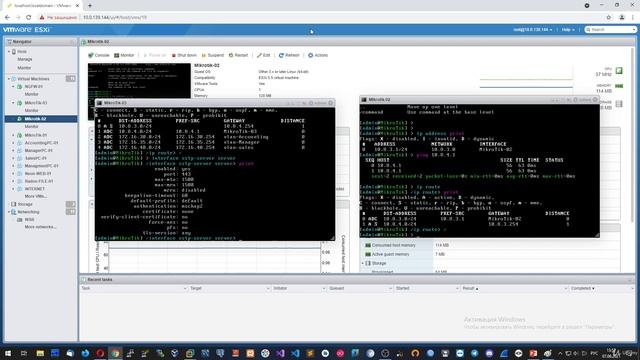Open Actions in MikroTik-03 console window
The width and height of the screenshot is (640, 360).
click(x=318, y=103)
